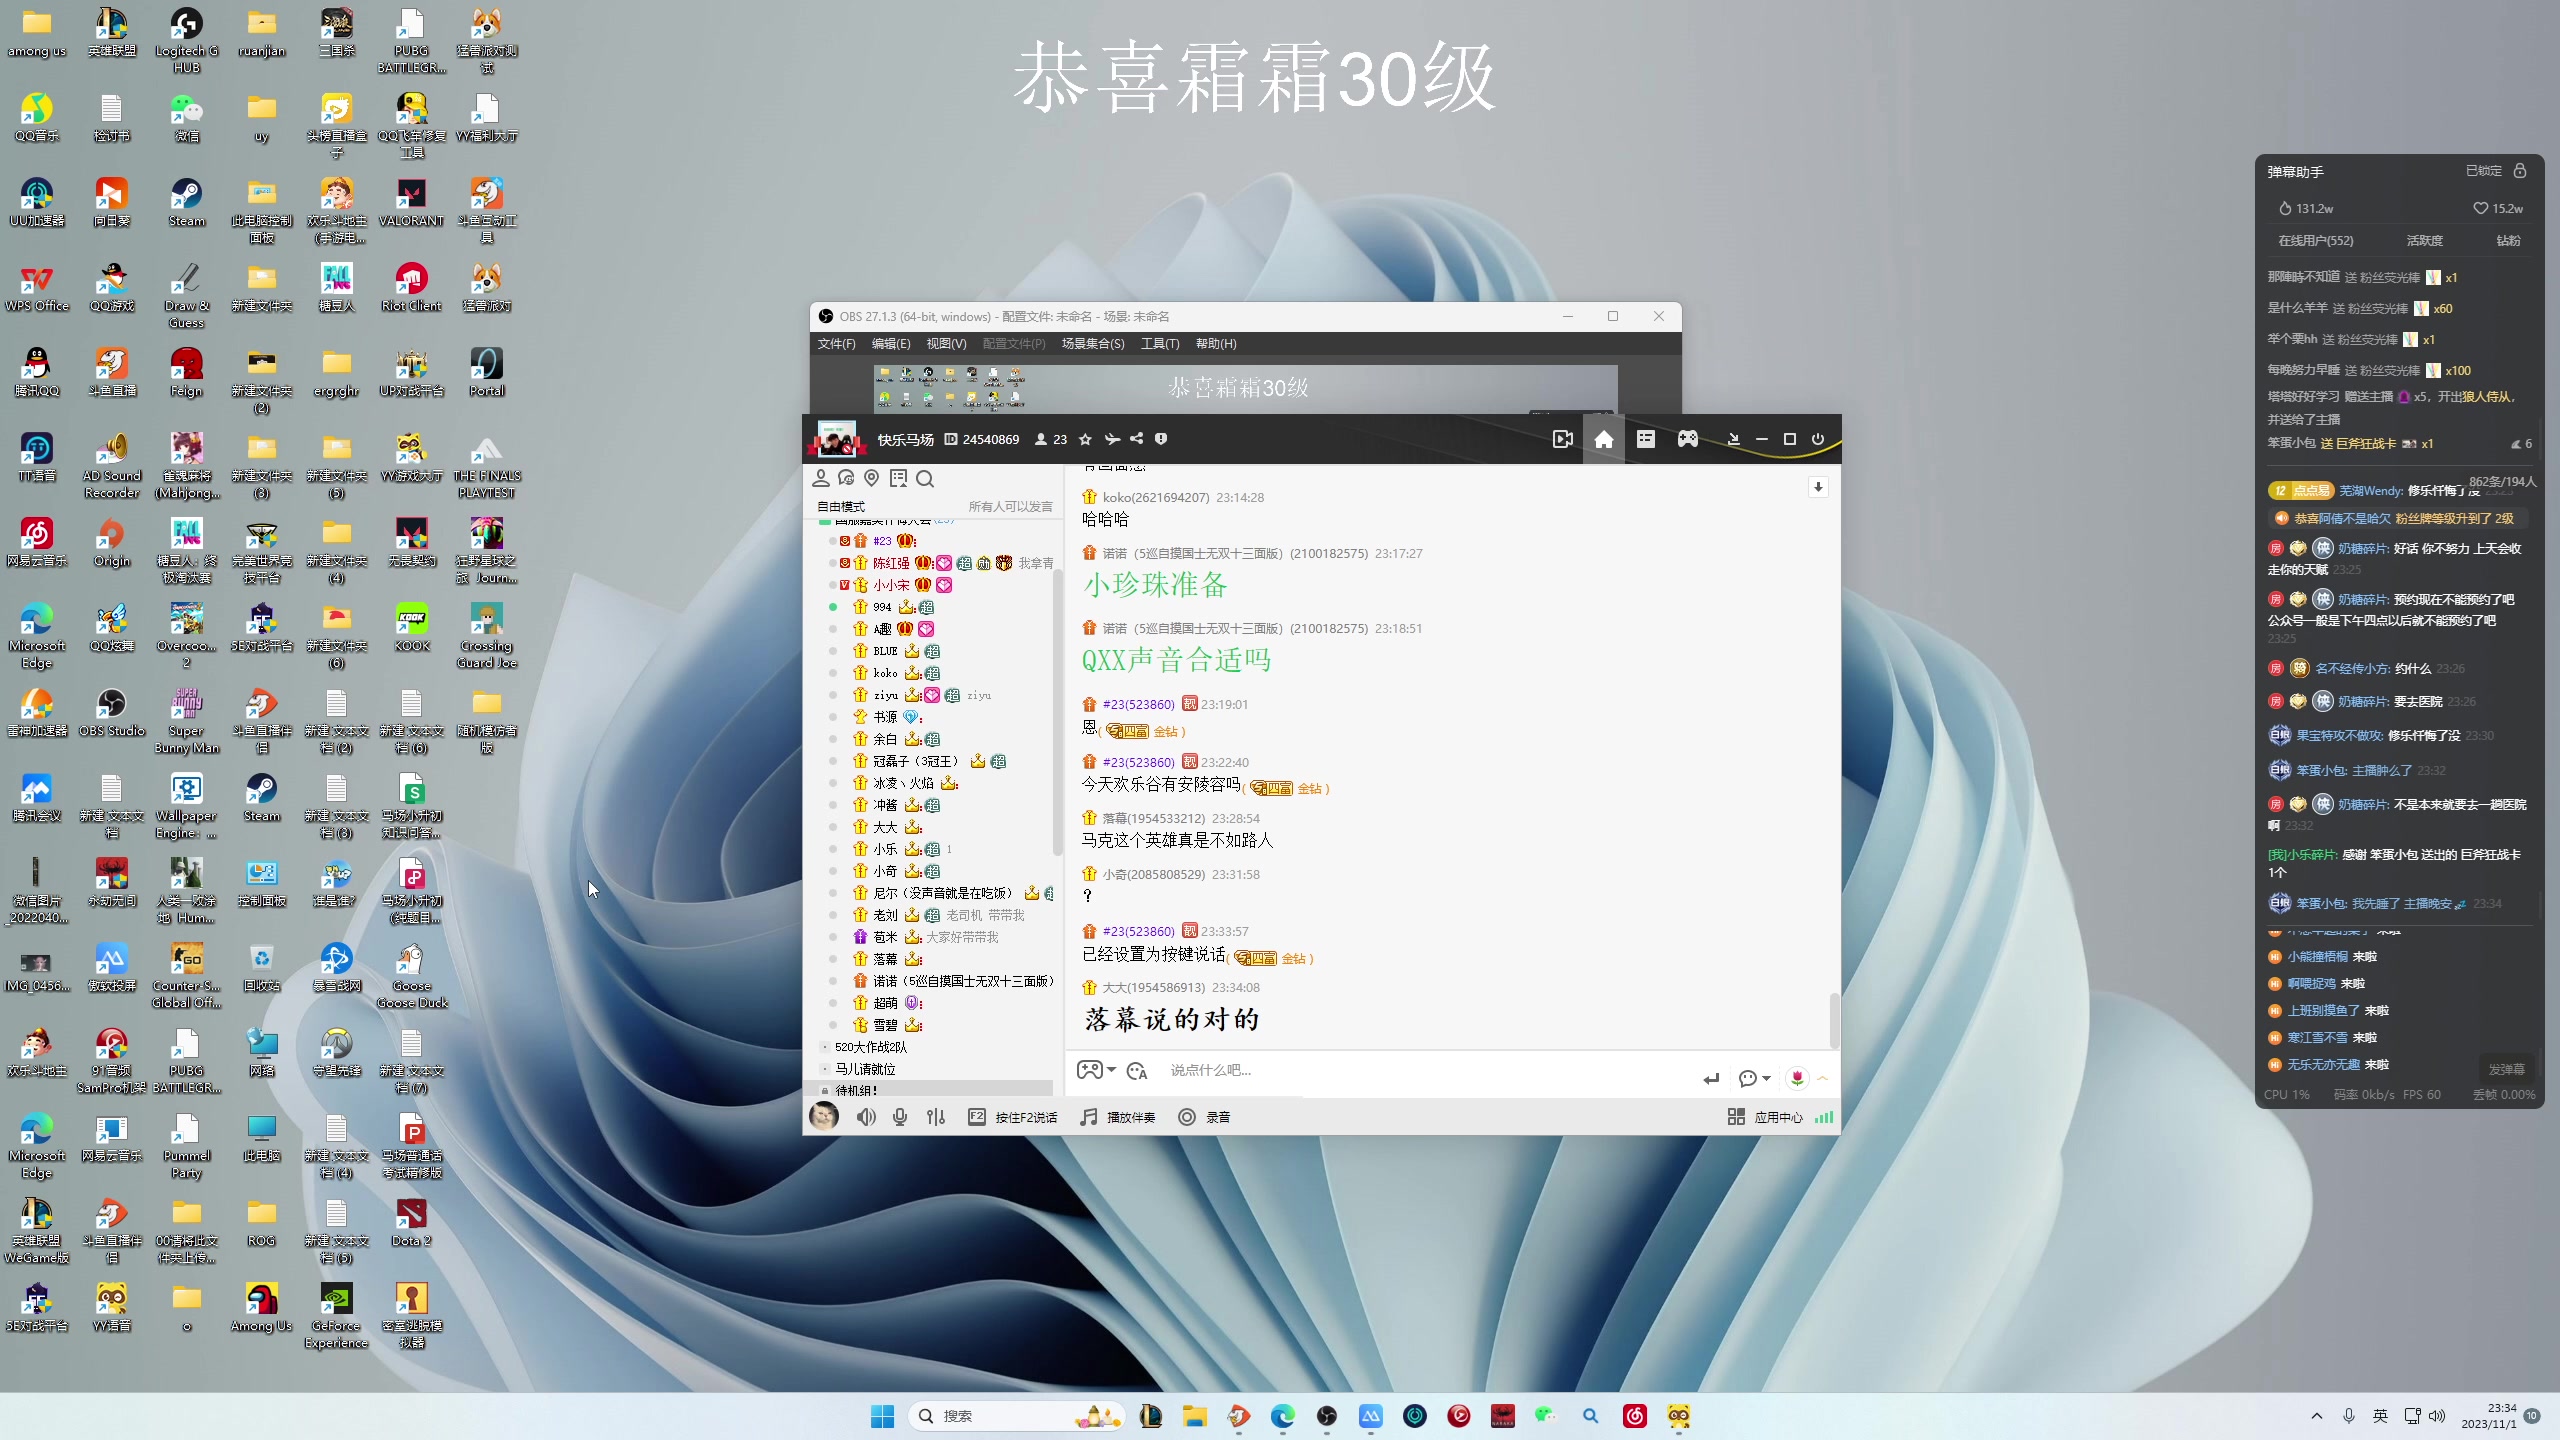
Task: Open the YY channel template list icon
Action: click(x=1646, y=439)
